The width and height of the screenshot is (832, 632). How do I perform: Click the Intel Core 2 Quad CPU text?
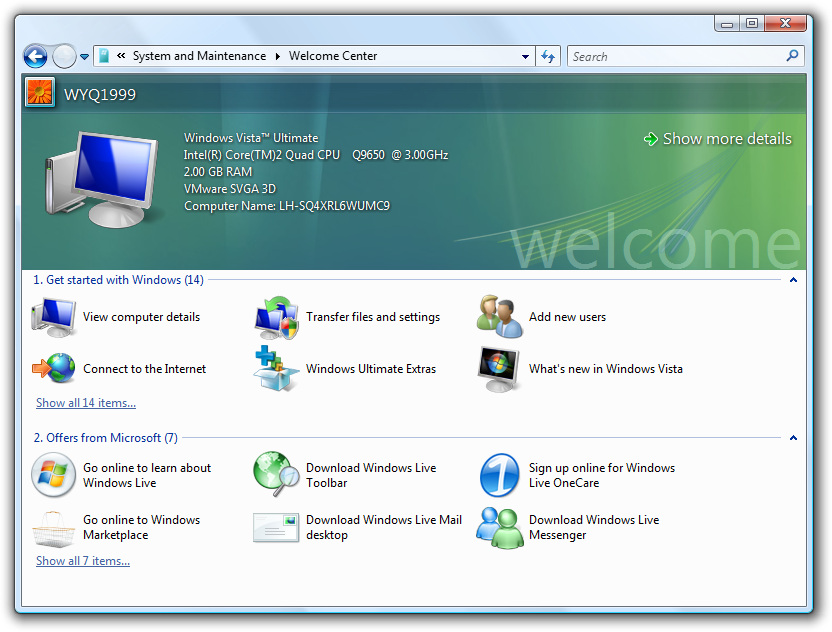pyautogui.click(x=316, y=155)
